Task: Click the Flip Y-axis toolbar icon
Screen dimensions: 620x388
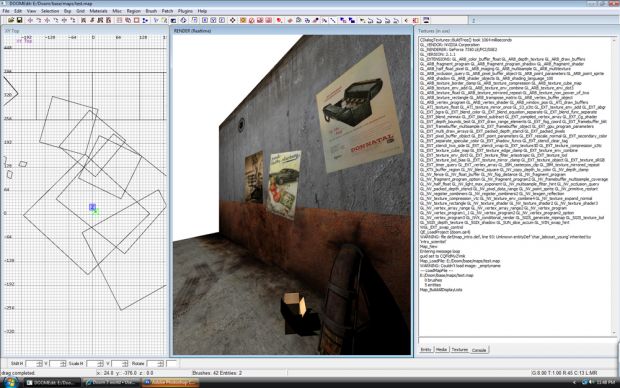Action: [x=47, y=20]
